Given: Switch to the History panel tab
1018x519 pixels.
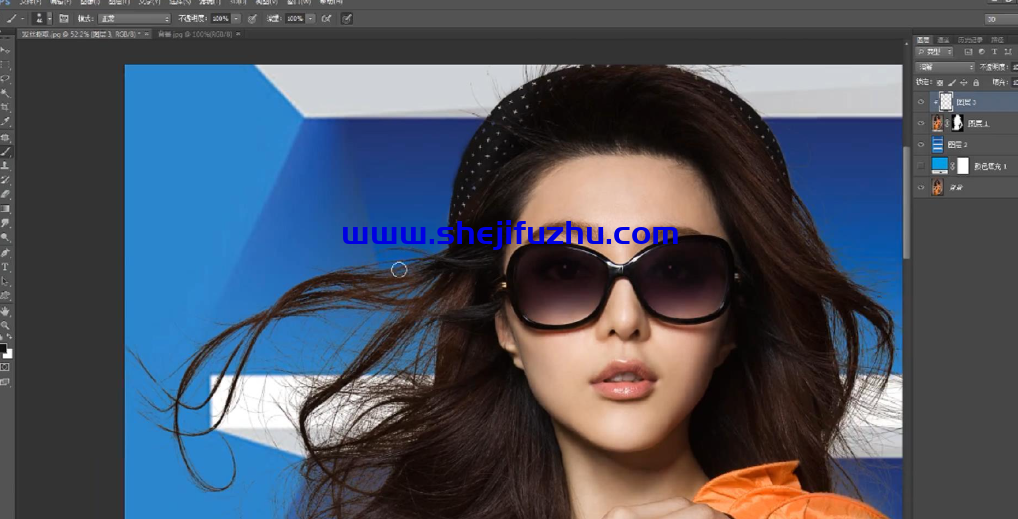Looking at the screenshot, I should coord(971,40).
